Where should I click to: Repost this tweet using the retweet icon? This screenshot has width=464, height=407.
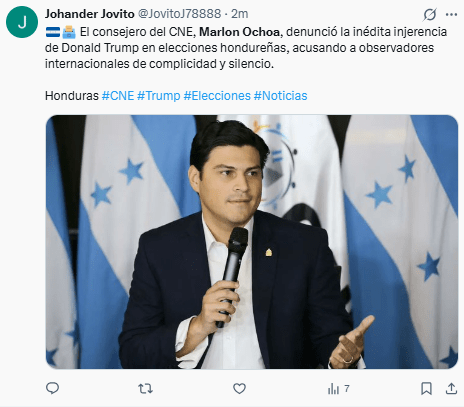point(145,388)
